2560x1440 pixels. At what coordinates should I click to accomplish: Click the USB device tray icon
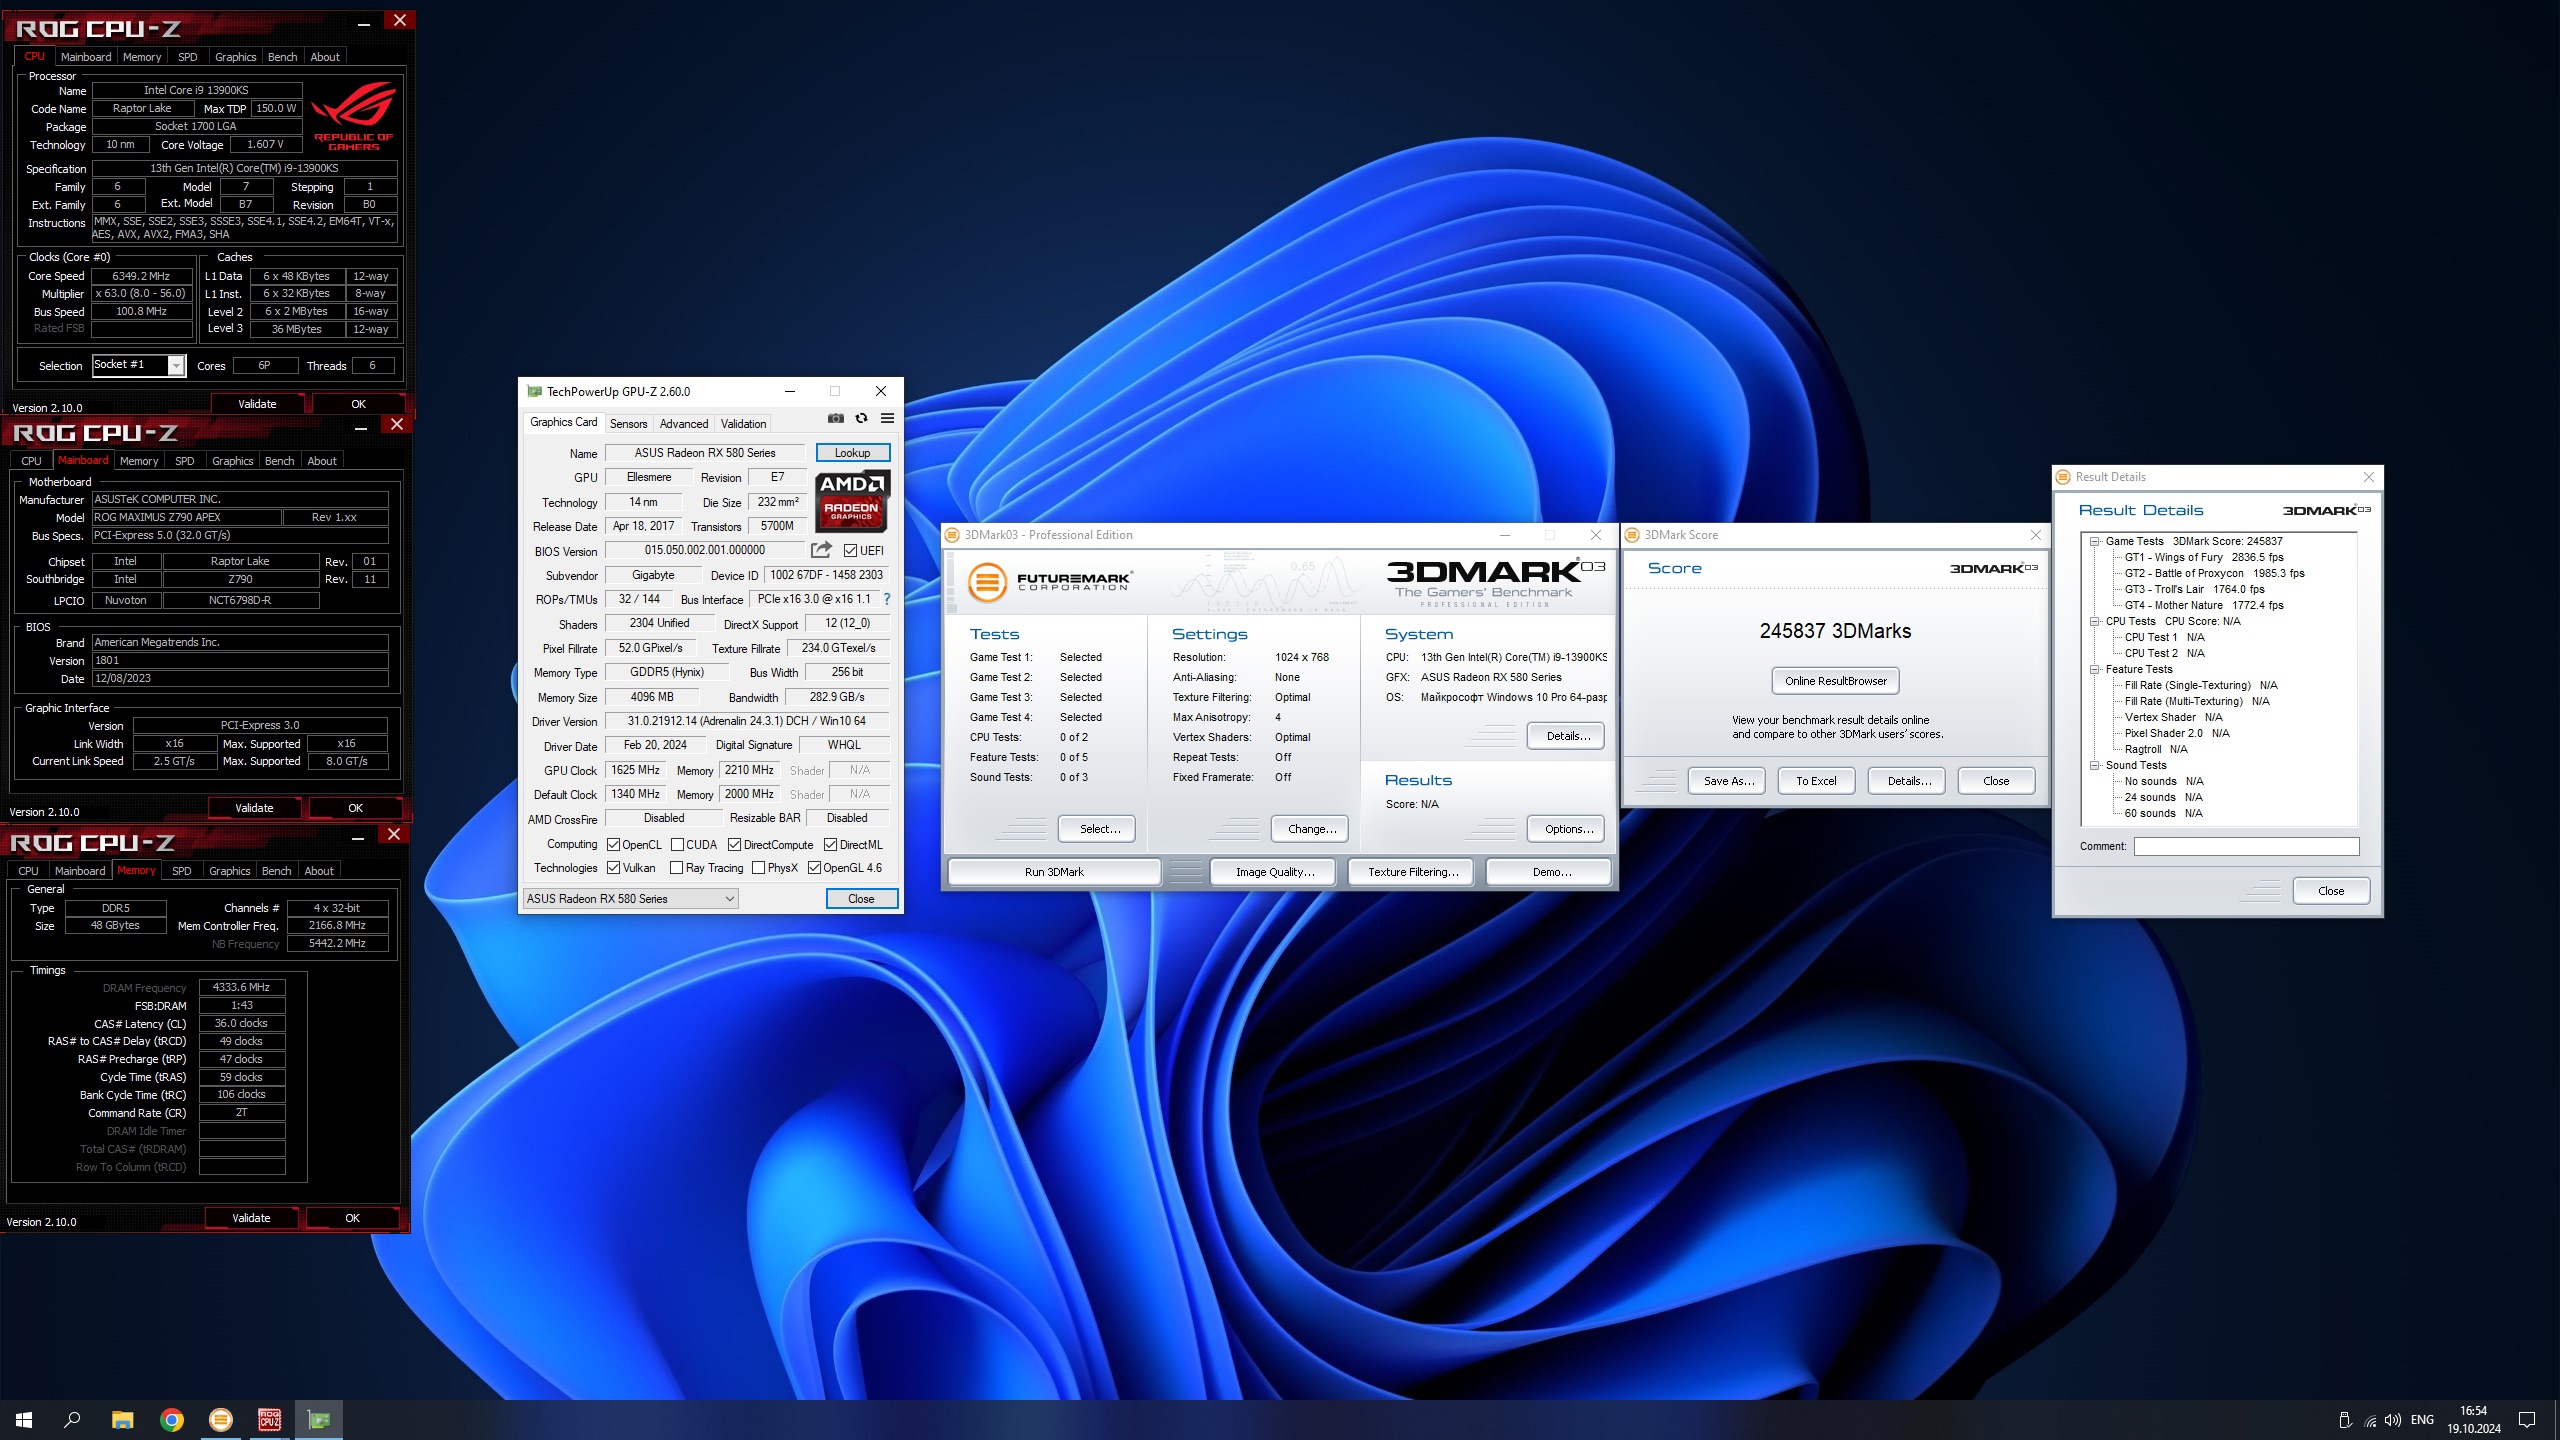coord(2345,1420)
